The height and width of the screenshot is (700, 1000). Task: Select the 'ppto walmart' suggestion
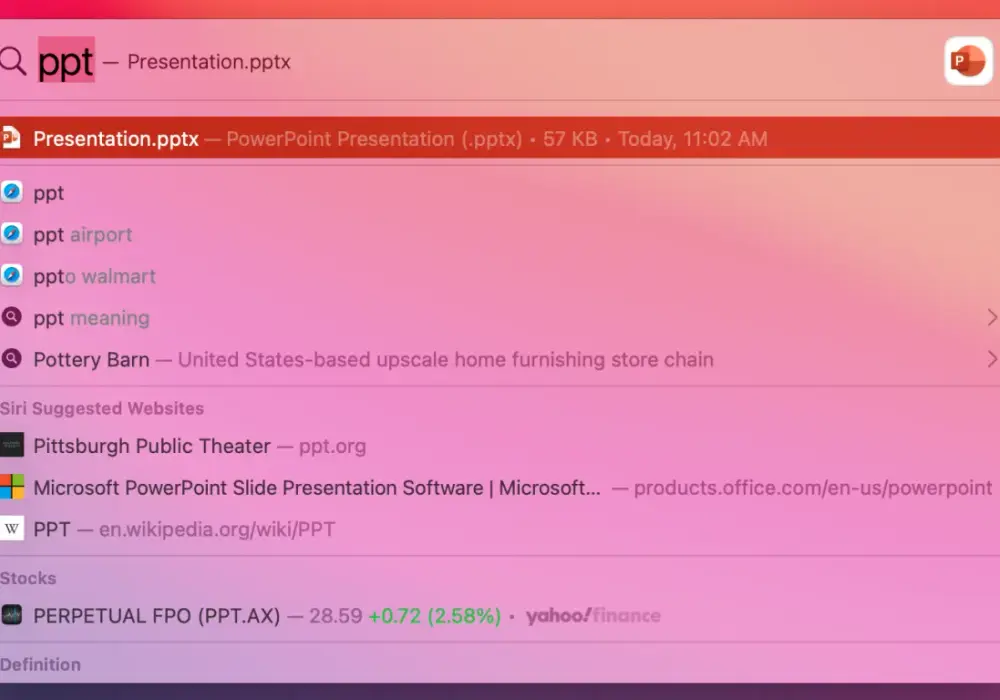[x=500, y=276]
